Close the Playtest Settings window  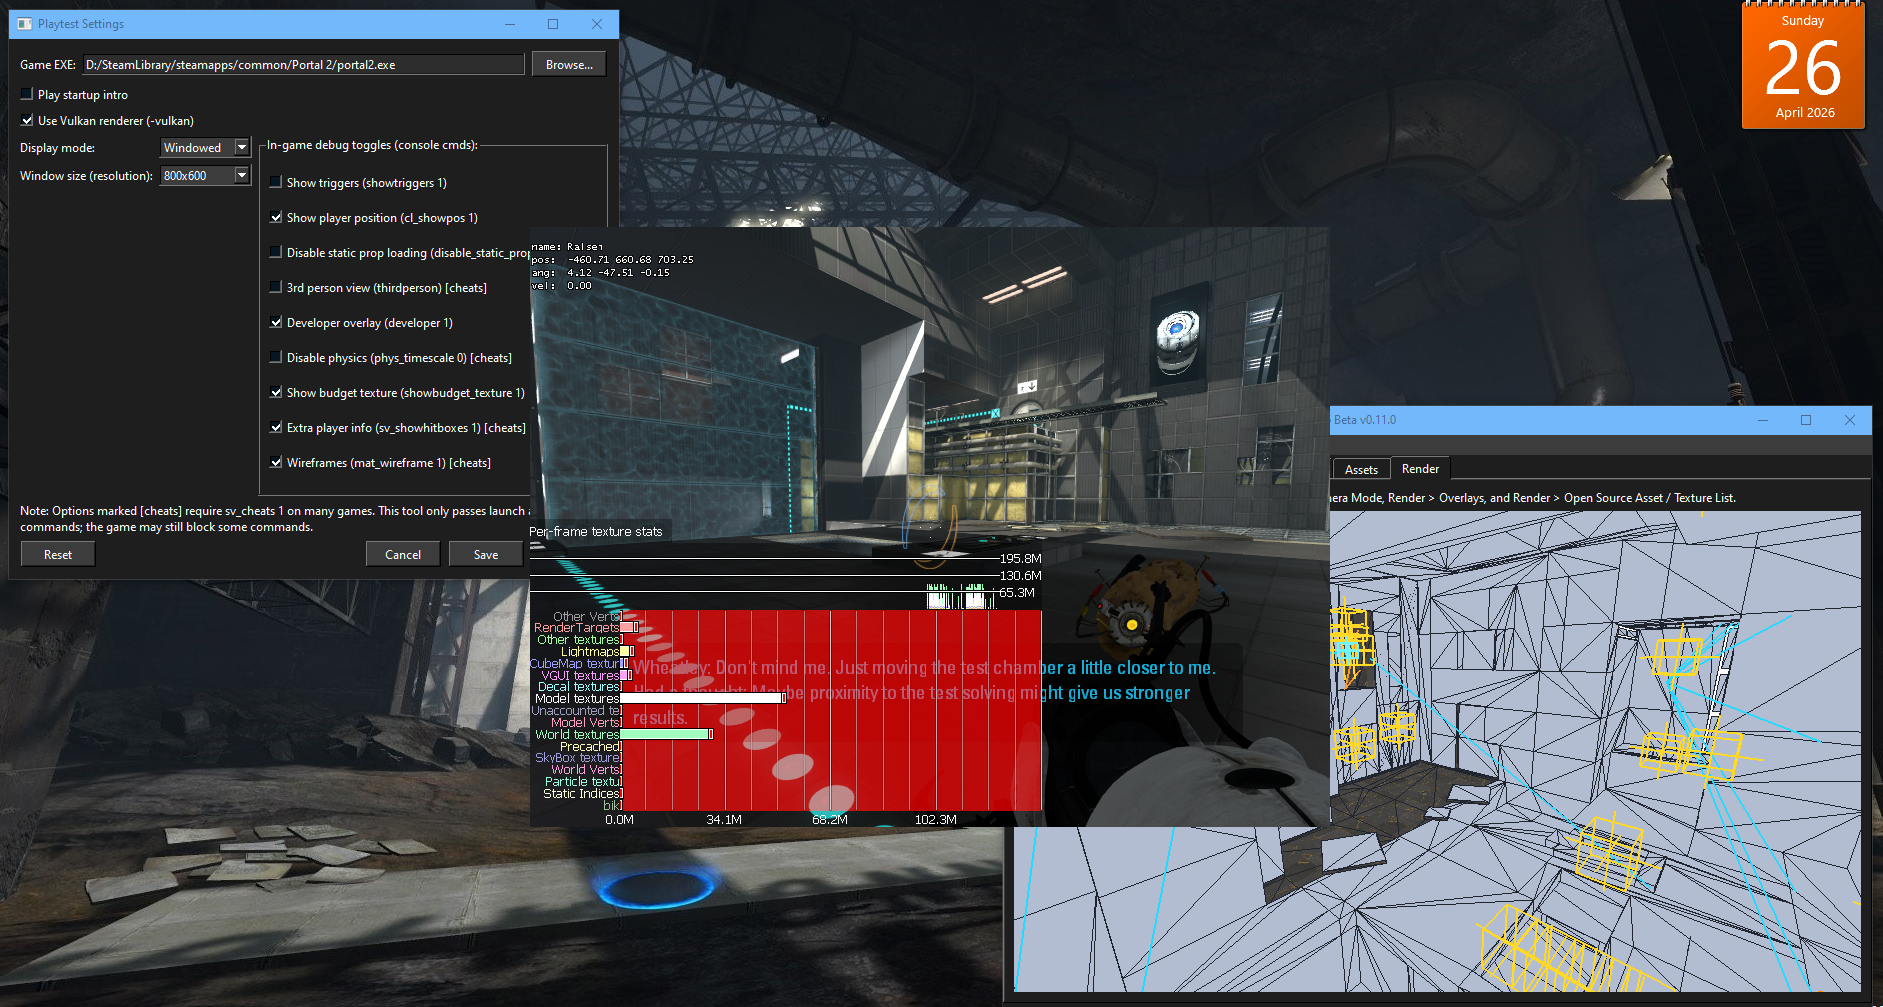click(597, 24)
